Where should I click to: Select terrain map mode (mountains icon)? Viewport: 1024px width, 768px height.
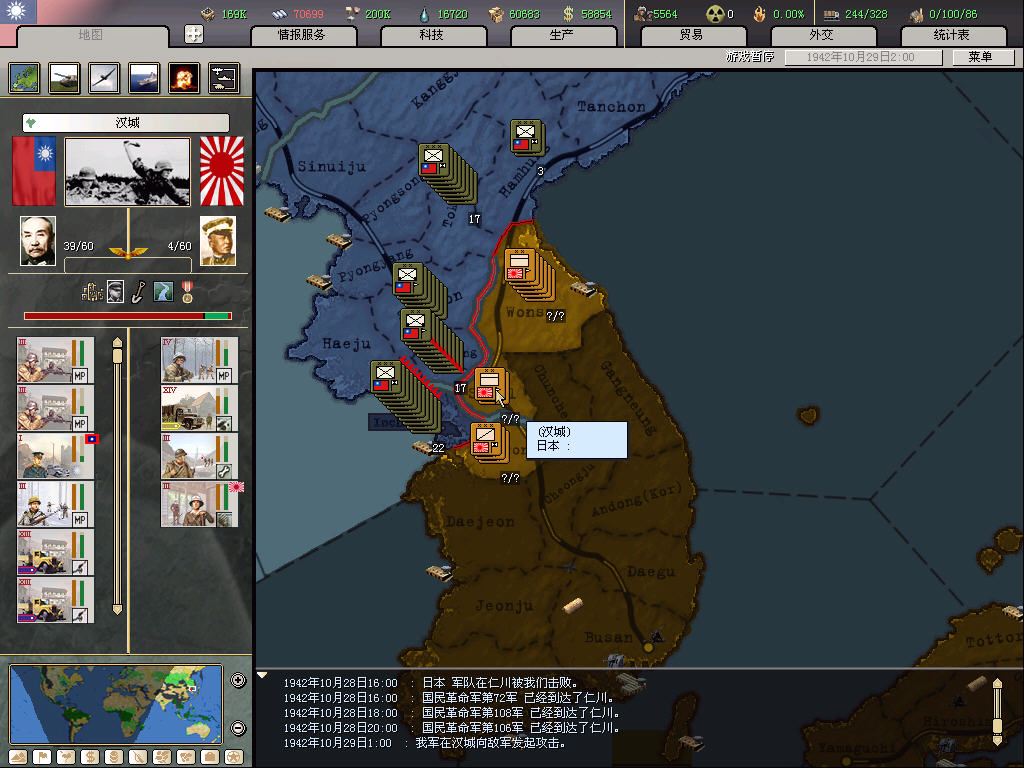18,757
